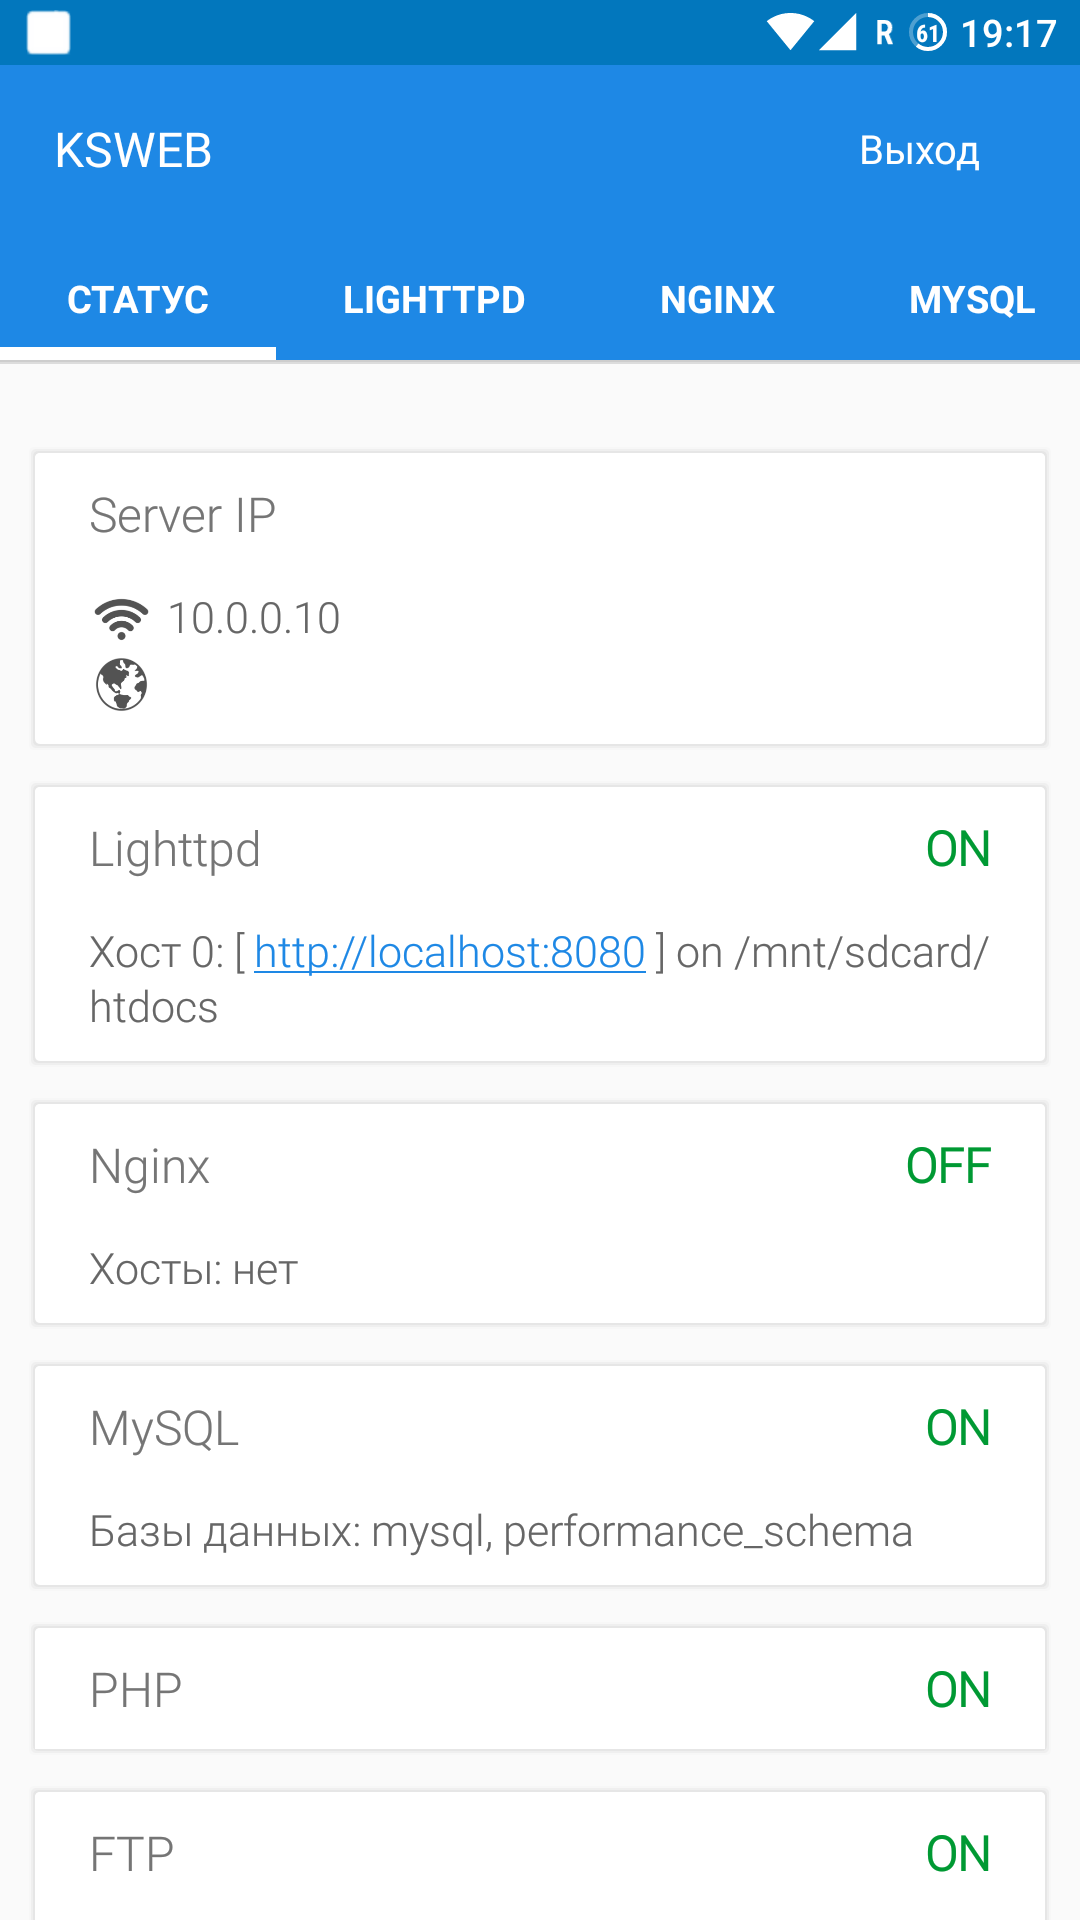Tap the battery level indicator icon

click(x=928, y=33)
